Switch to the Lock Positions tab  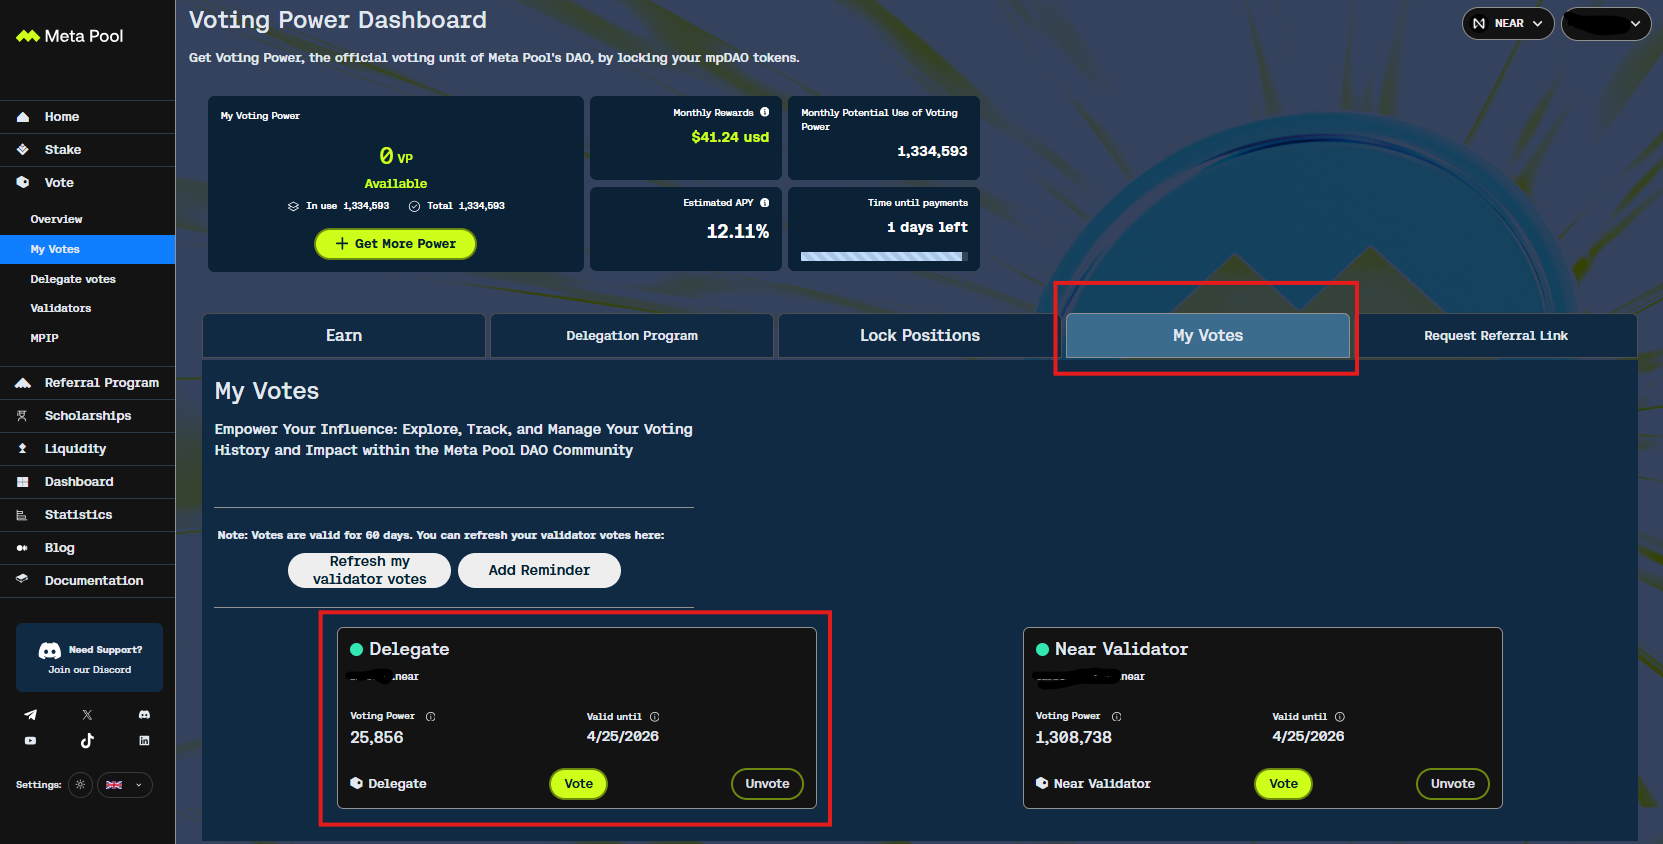[919, 336]
